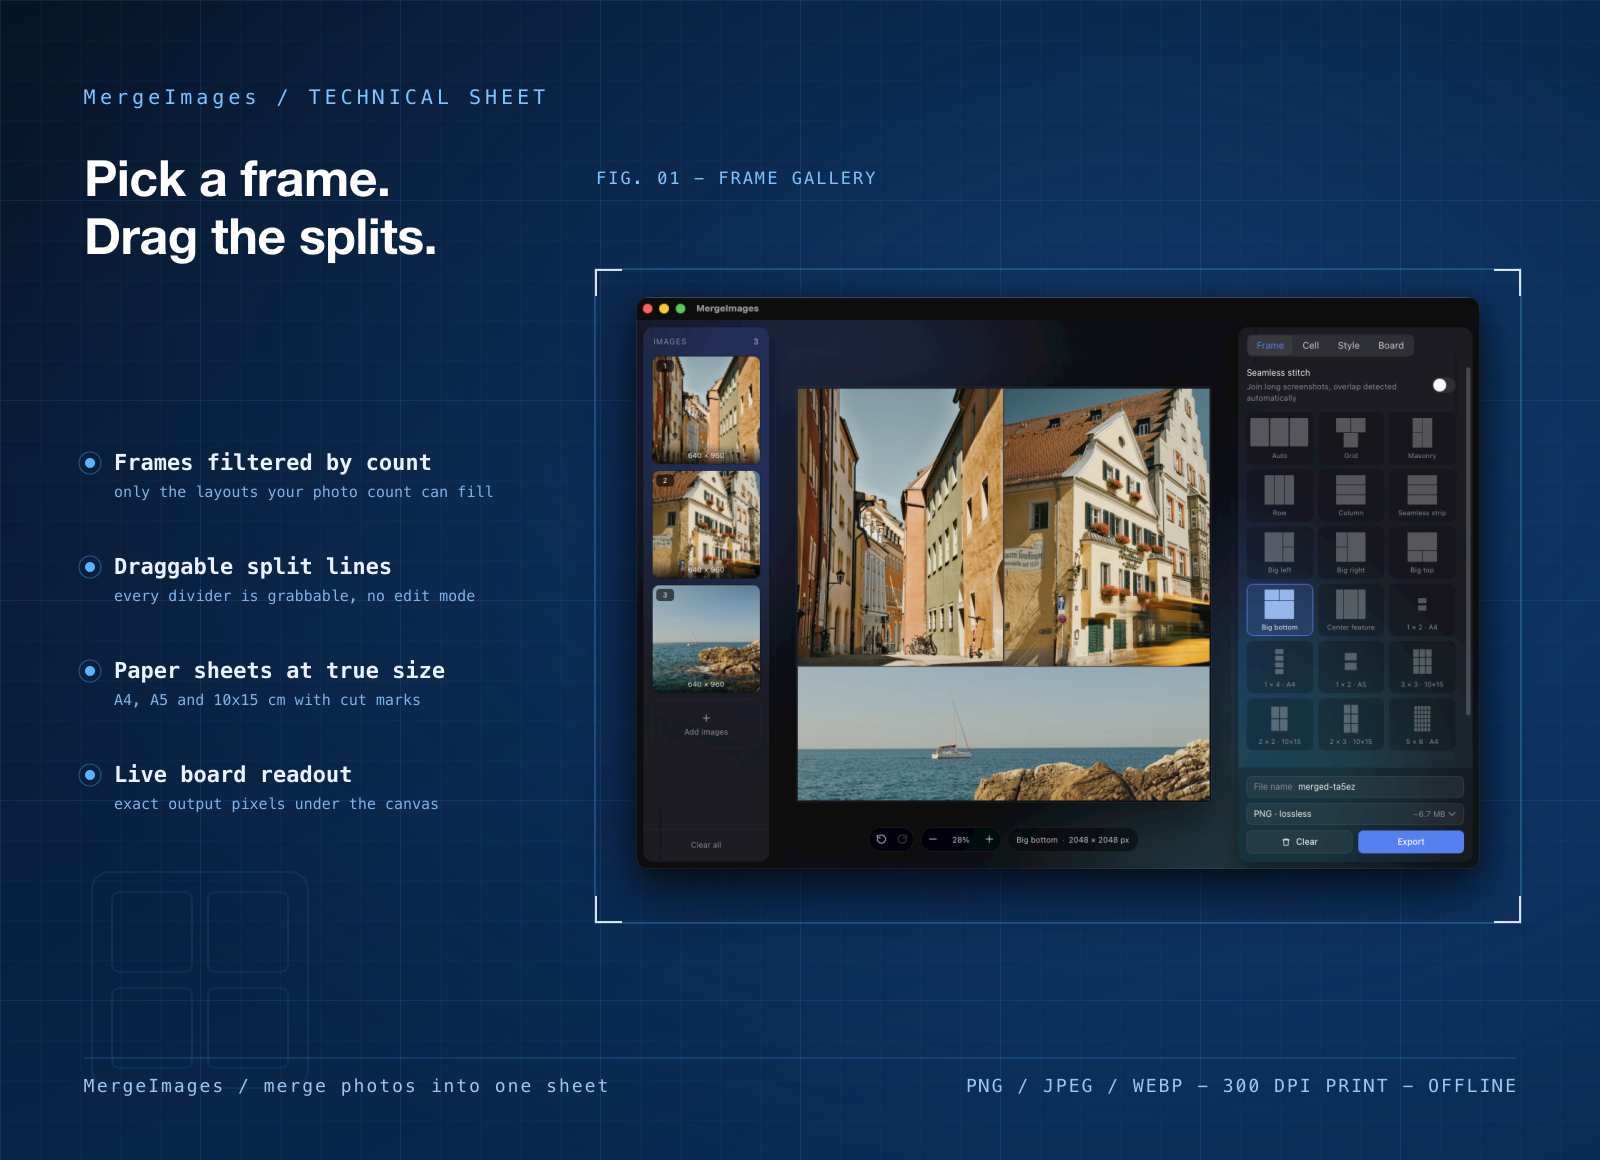
Task: Click the IMAGES panel header
Action: tap(706, 342)
